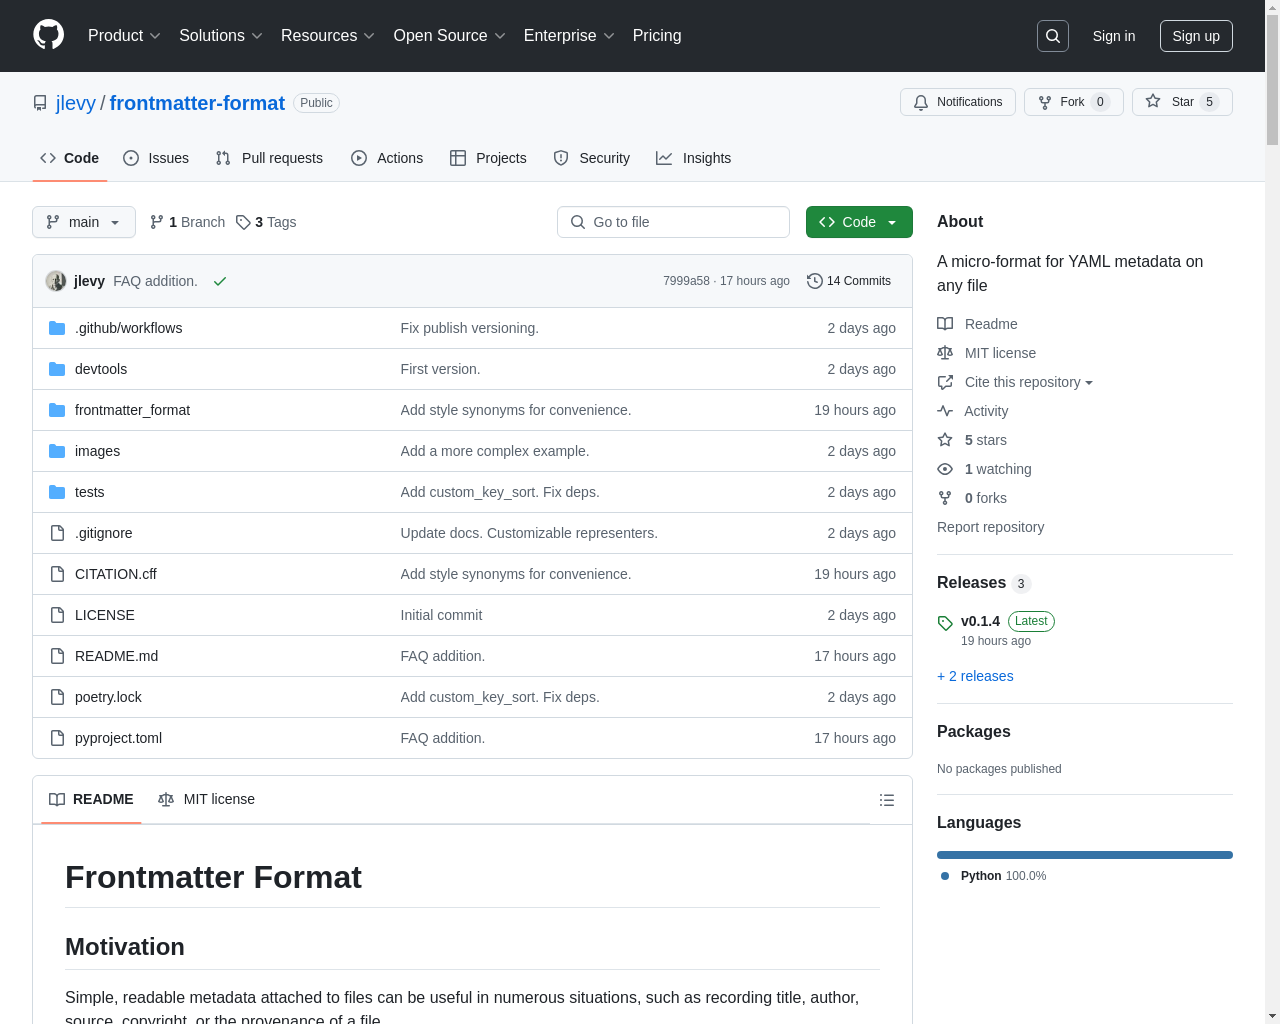1280x1024 pixels.
Task: View 5 stars in About sidebar
Action: click(972, 440)
